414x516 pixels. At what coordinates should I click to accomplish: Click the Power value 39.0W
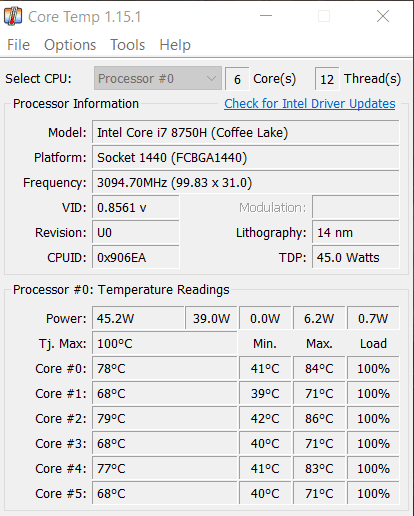(x=211, y=318)
